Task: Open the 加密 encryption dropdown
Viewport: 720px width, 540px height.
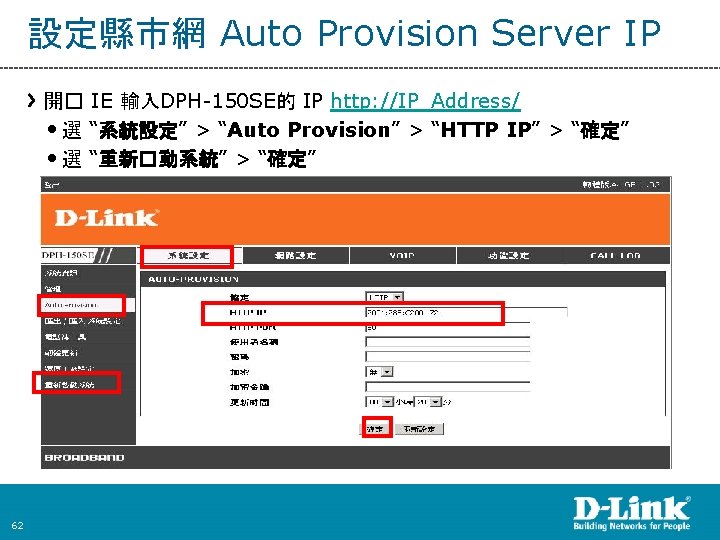Action: pyautogui.click(x=379, y=372)
